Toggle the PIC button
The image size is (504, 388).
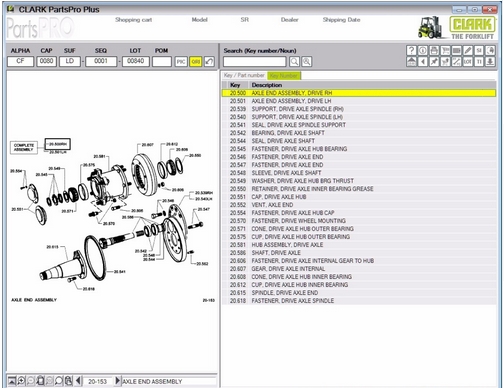tap(181, 62)
